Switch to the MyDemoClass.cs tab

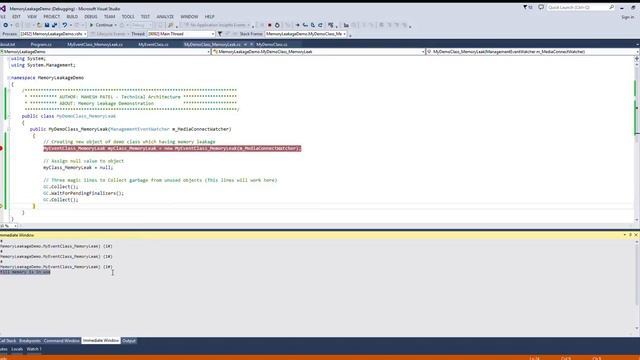coord(272,44)
